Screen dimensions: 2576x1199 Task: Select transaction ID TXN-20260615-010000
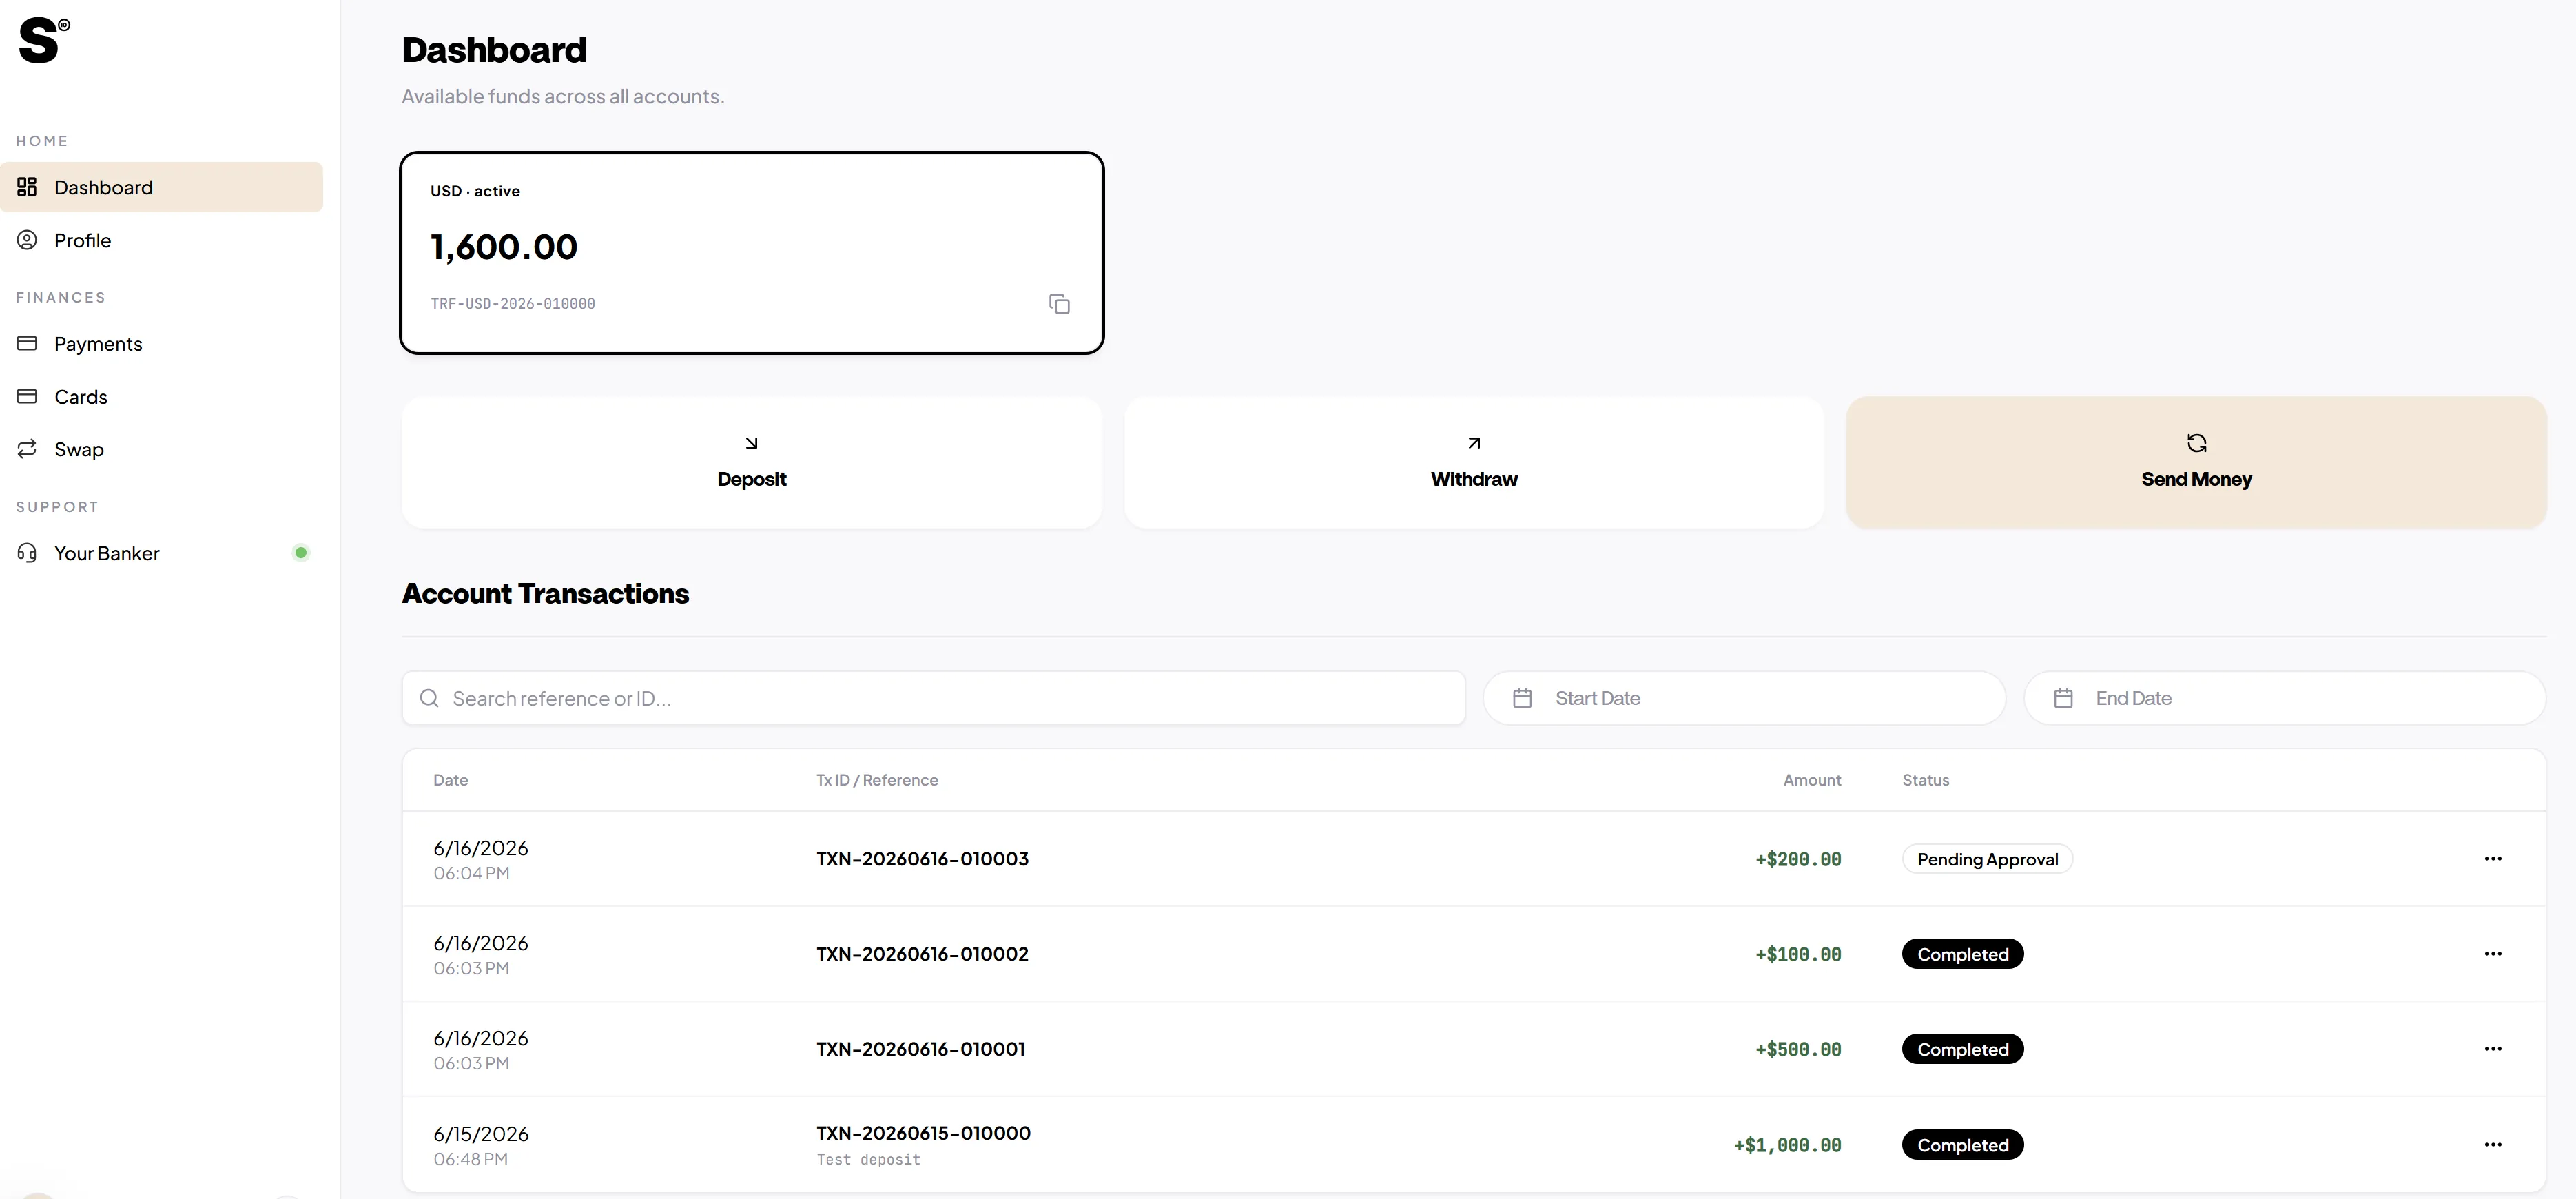[923, 1133]
